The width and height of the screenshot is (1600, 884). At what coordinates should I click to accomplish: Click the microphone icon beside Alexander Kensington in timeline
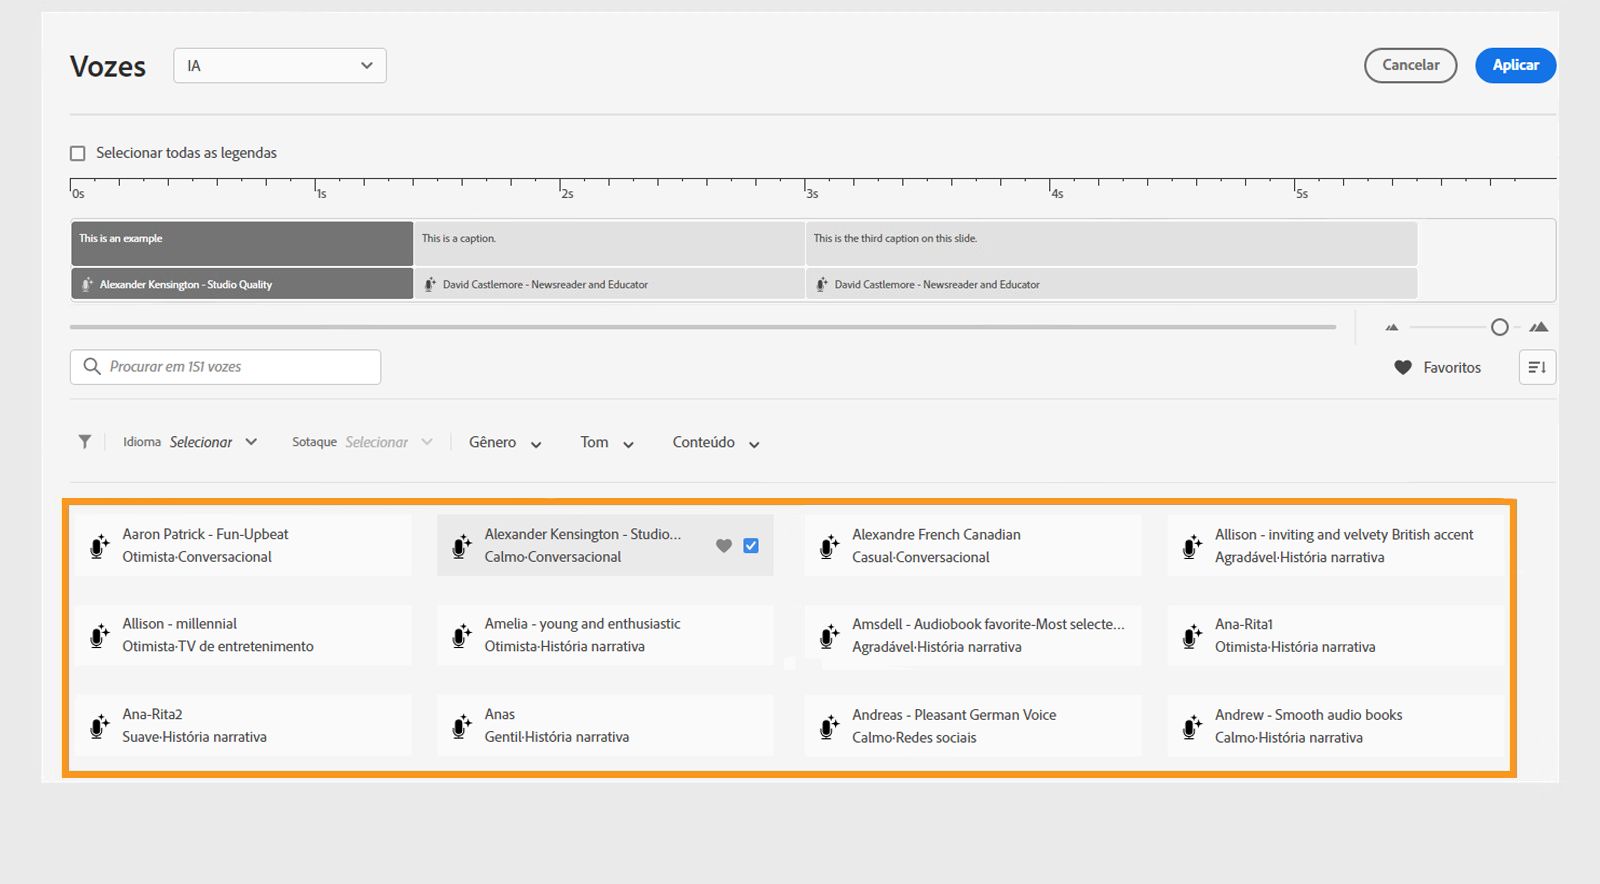click(x=87, y=285)
